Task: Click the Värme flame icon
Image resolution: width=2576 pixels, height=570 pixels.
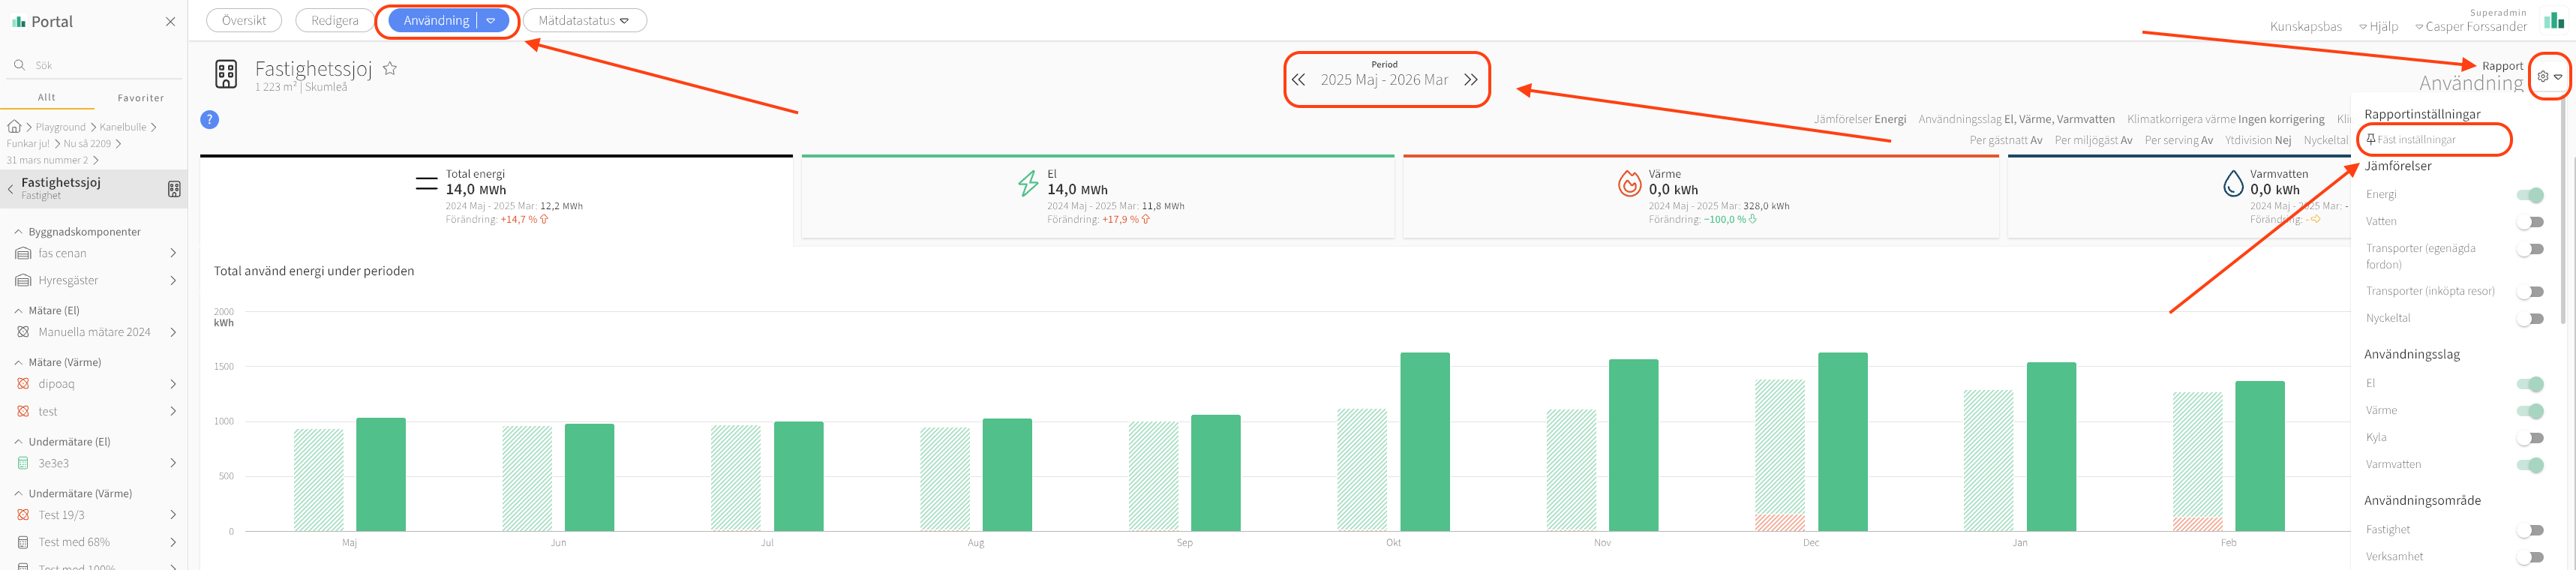Action: tap(1629, 183)
